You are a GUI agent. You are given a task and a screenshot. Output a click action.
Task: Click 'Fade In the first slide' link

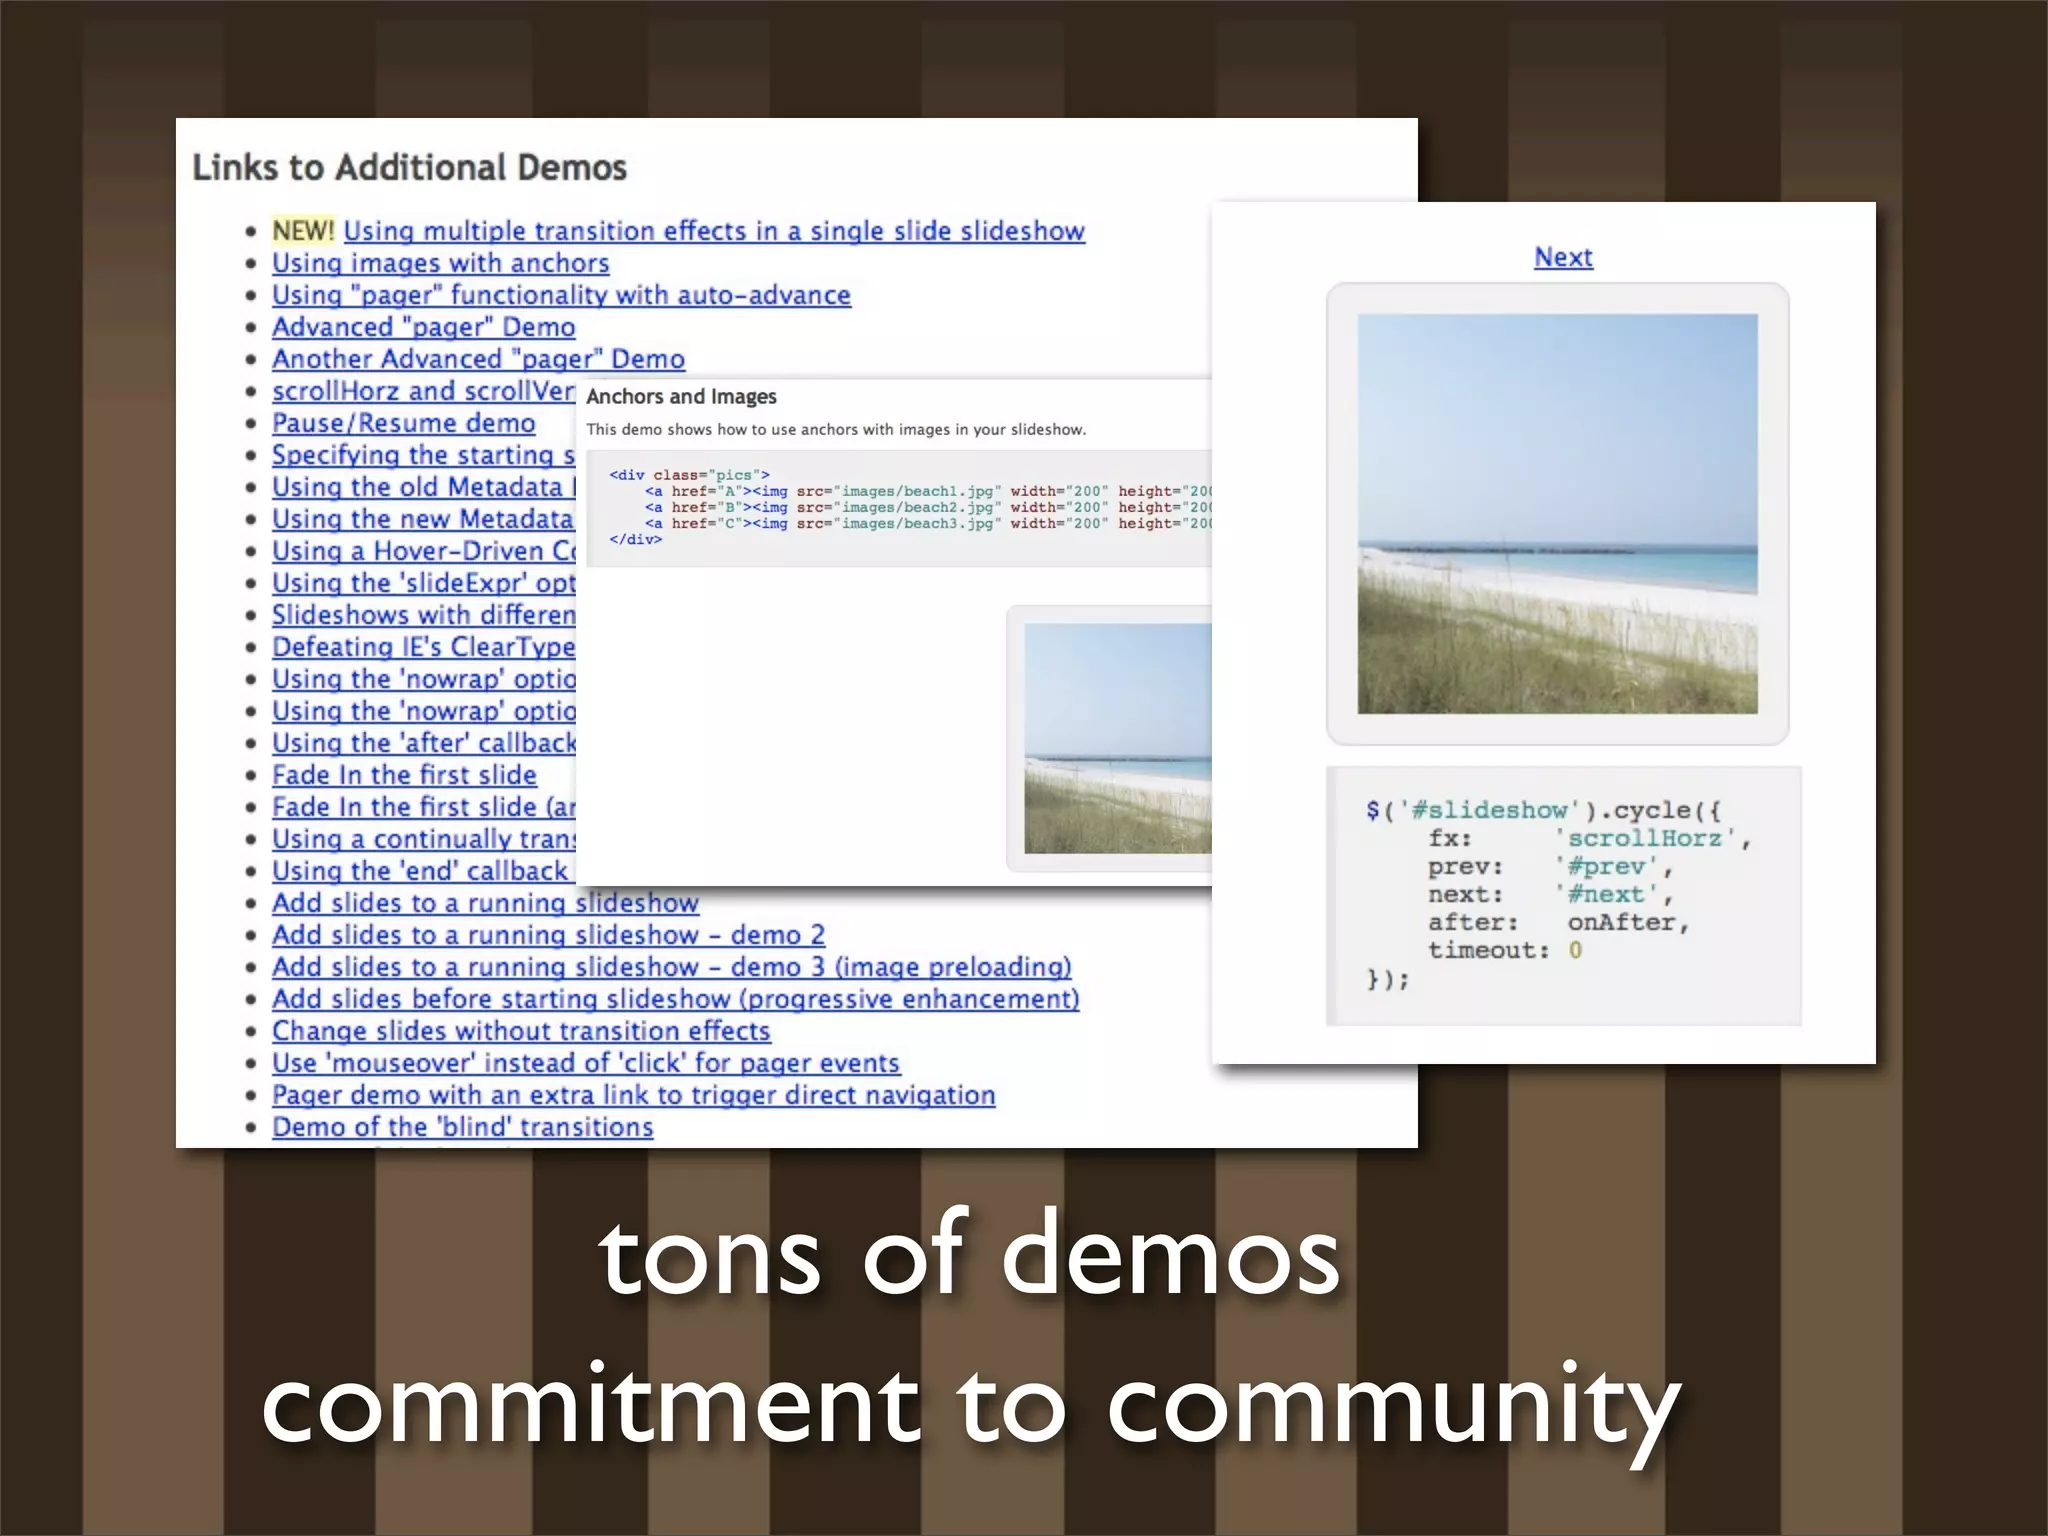404,775
